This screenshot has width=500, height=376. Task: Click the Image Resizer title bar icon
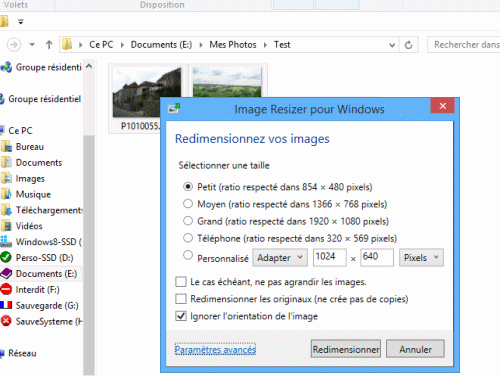tap(174, 109)
